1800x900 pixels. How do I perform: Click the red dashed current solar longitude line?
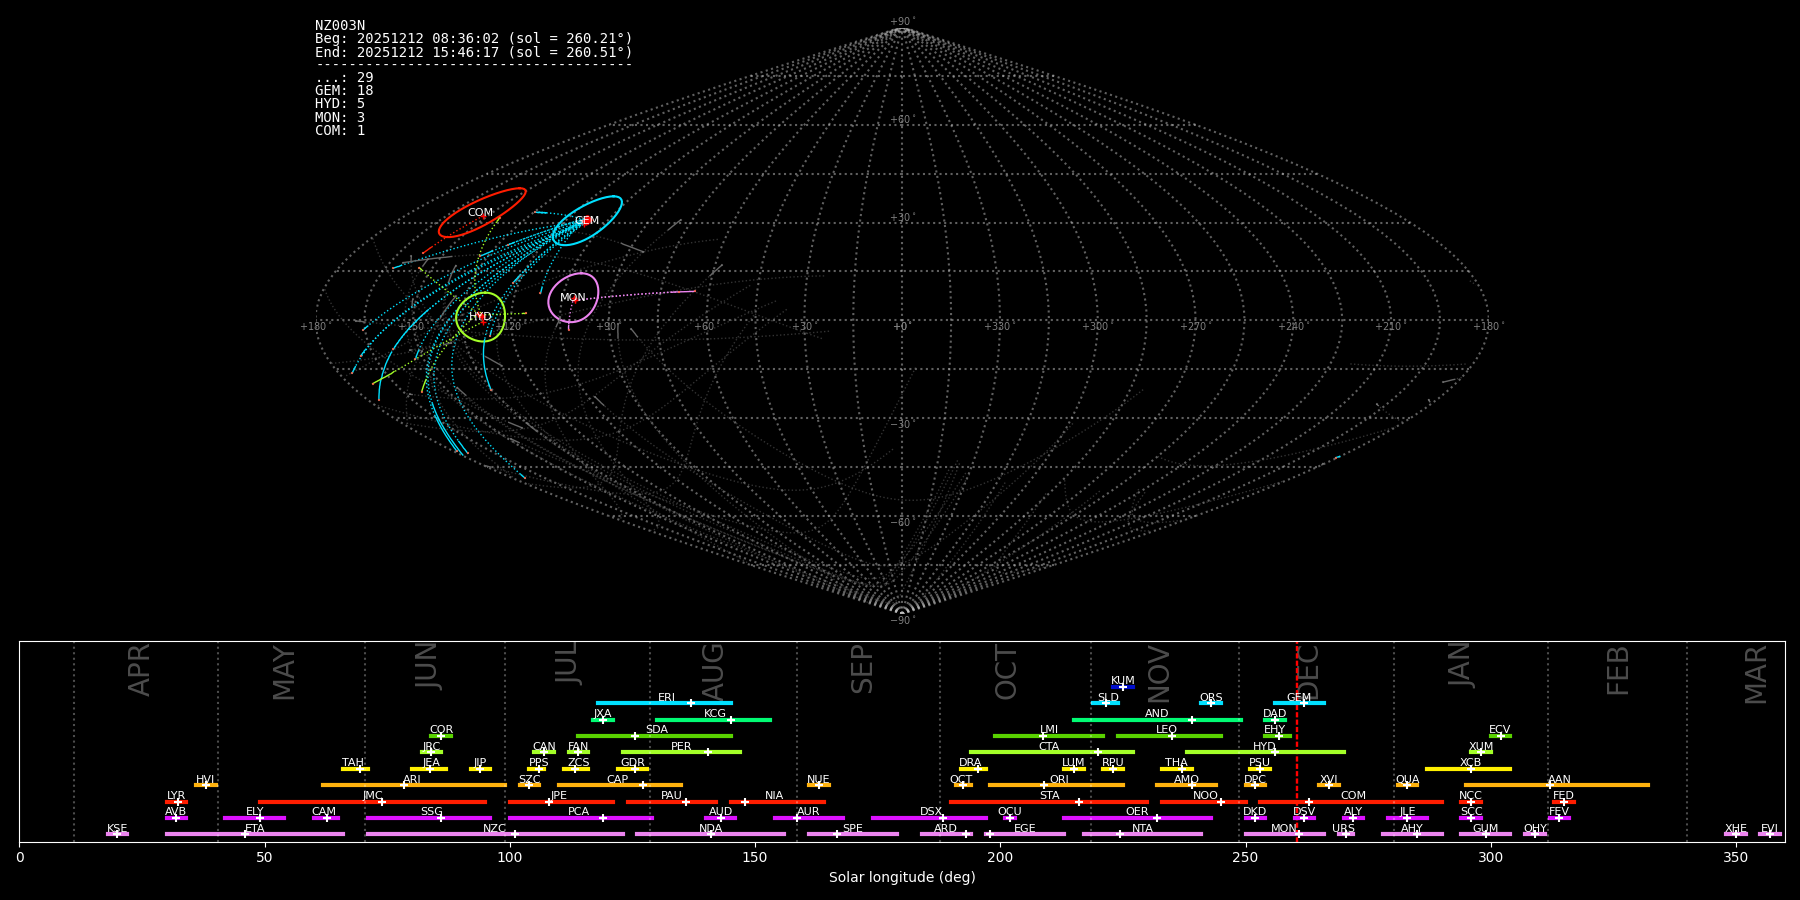pyautogui.click(x=1297, y=741)
